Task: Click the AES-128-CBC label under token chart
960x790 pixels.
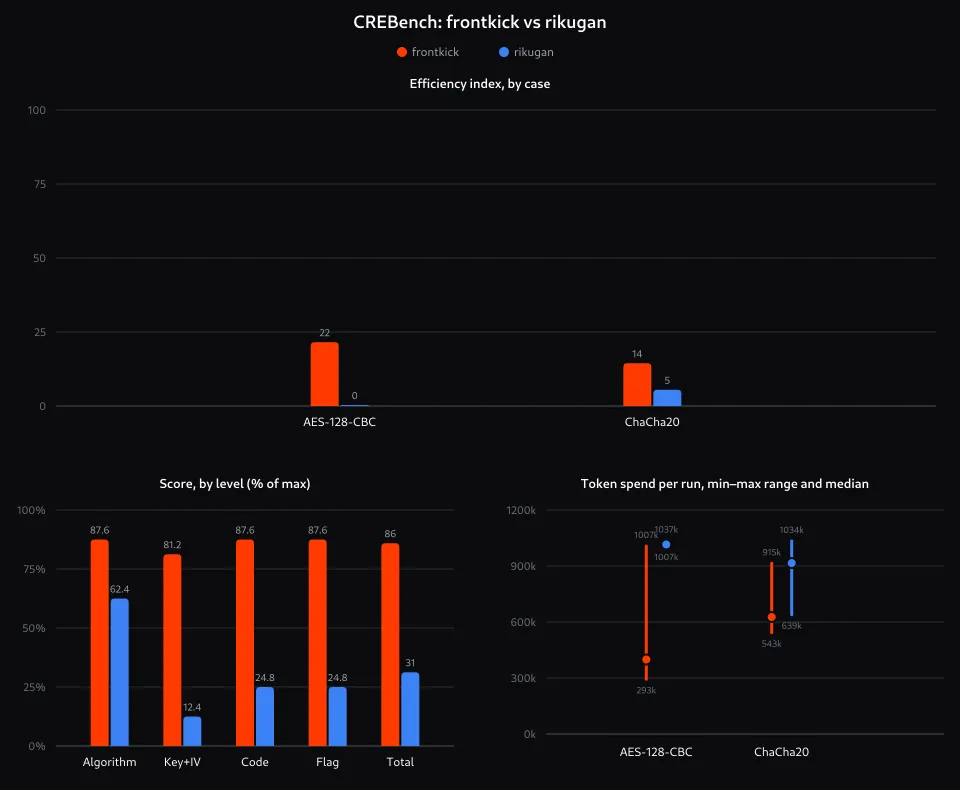Action: point(656,752)
